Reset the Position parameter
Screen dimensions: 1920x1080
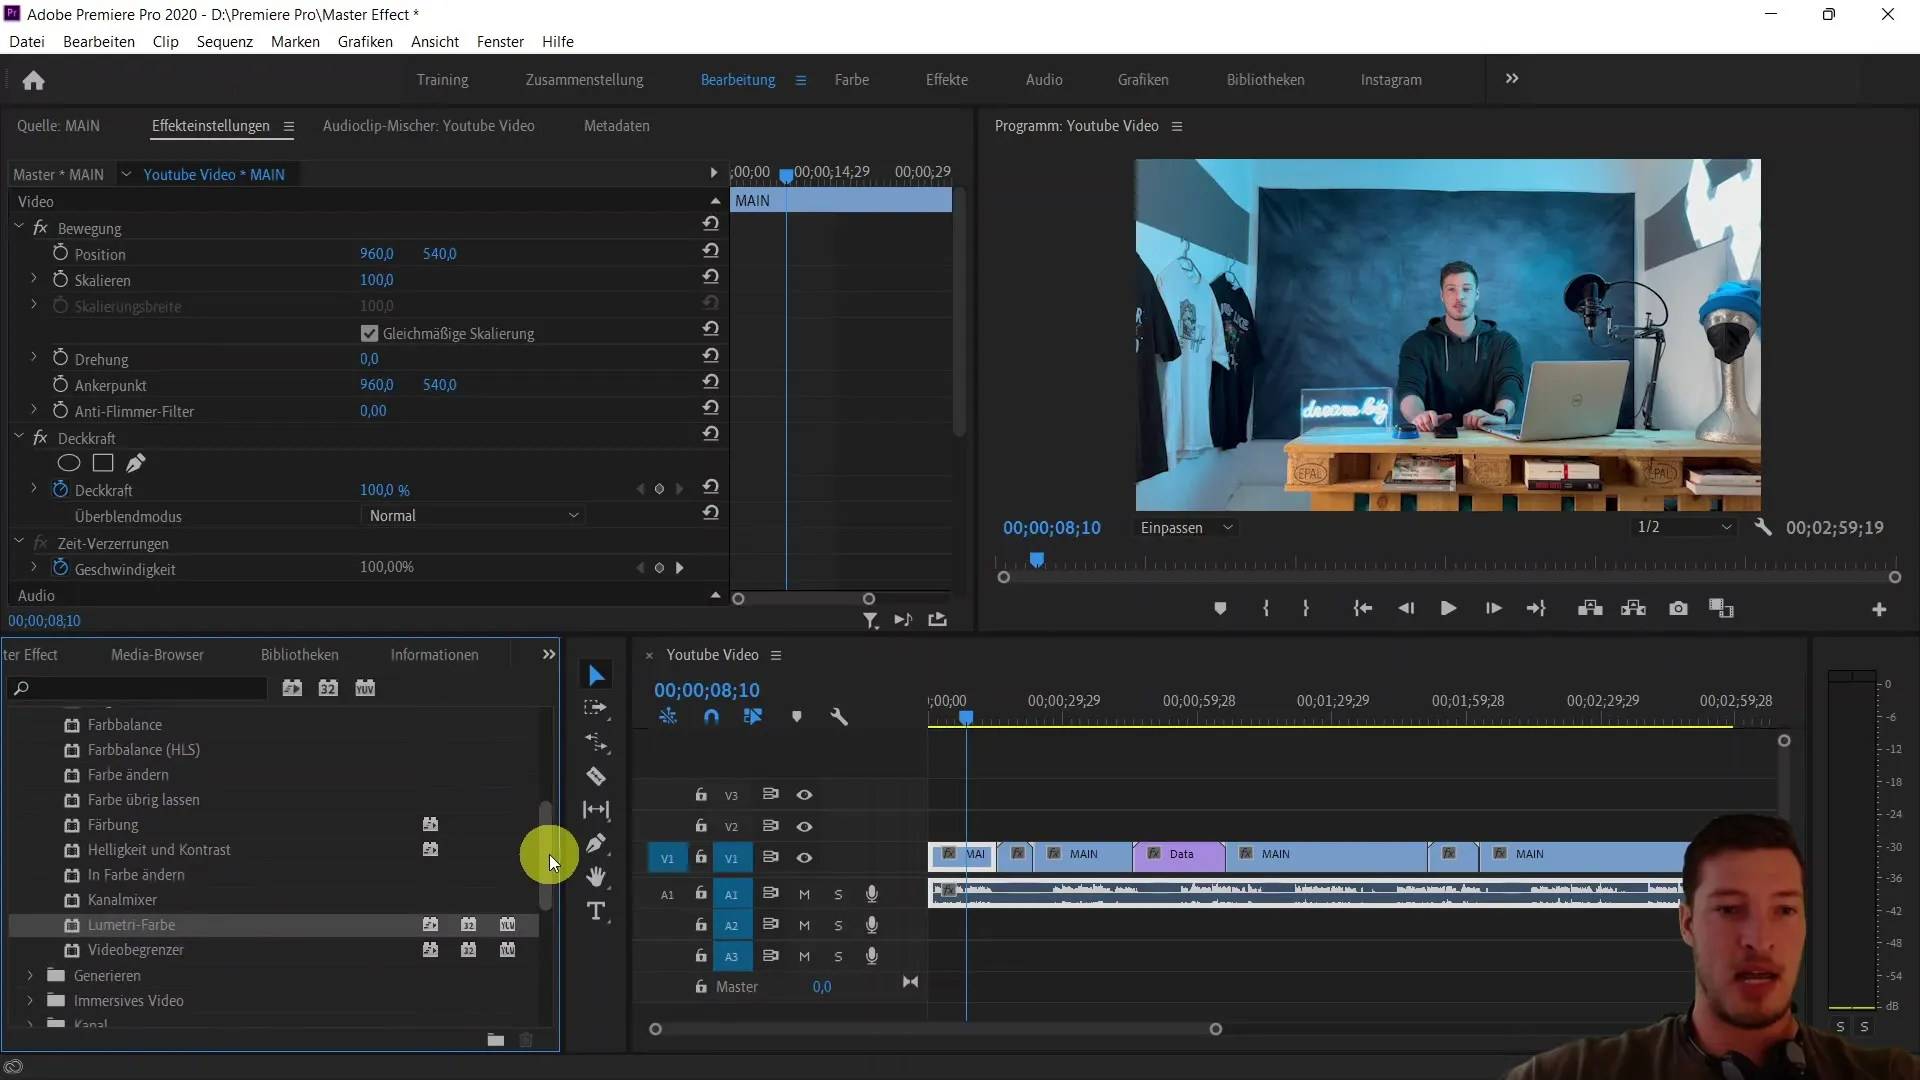tap(711, 250)
